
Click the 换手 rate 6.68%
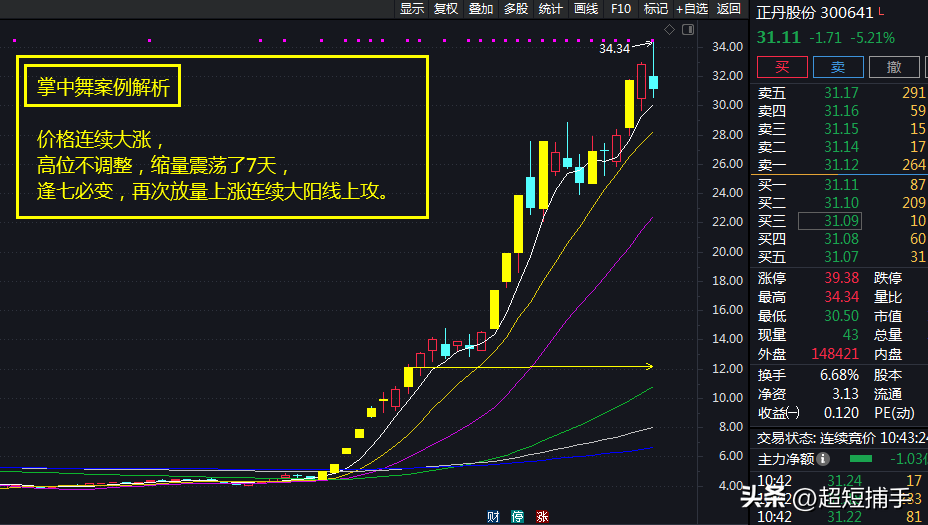pyautogui.click(x=839, y=375)
